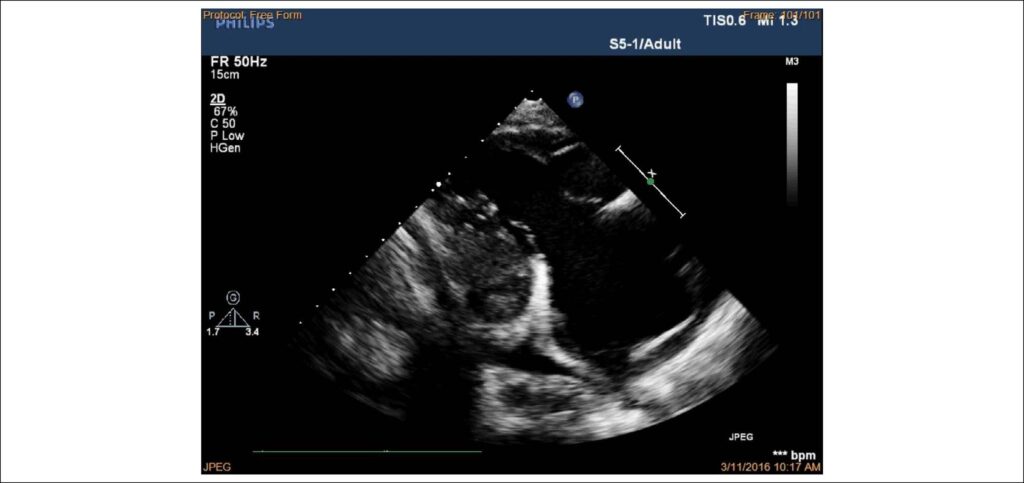Click the '3.4' frequency value

tap(253, 332)
